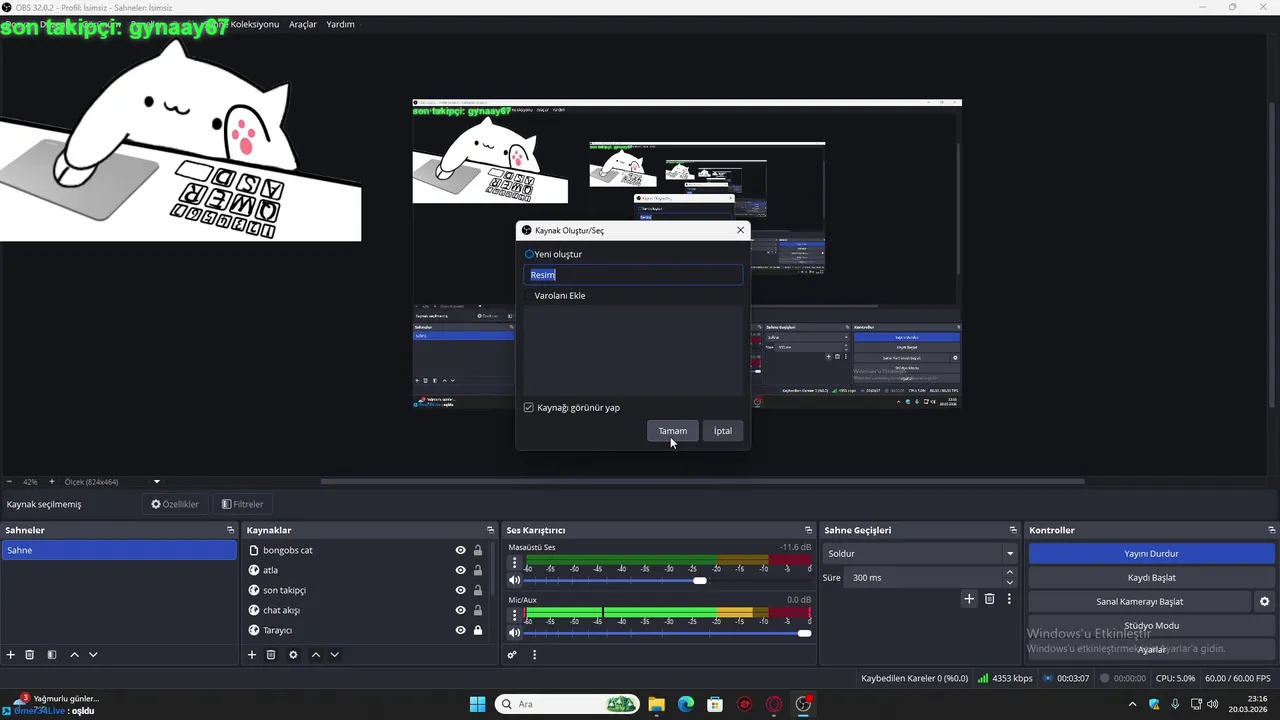Add a new source in Kaynaklar panel
The width and height of the screenshot is (1280, 720).
pyautogui.click(x=252, y=655)
